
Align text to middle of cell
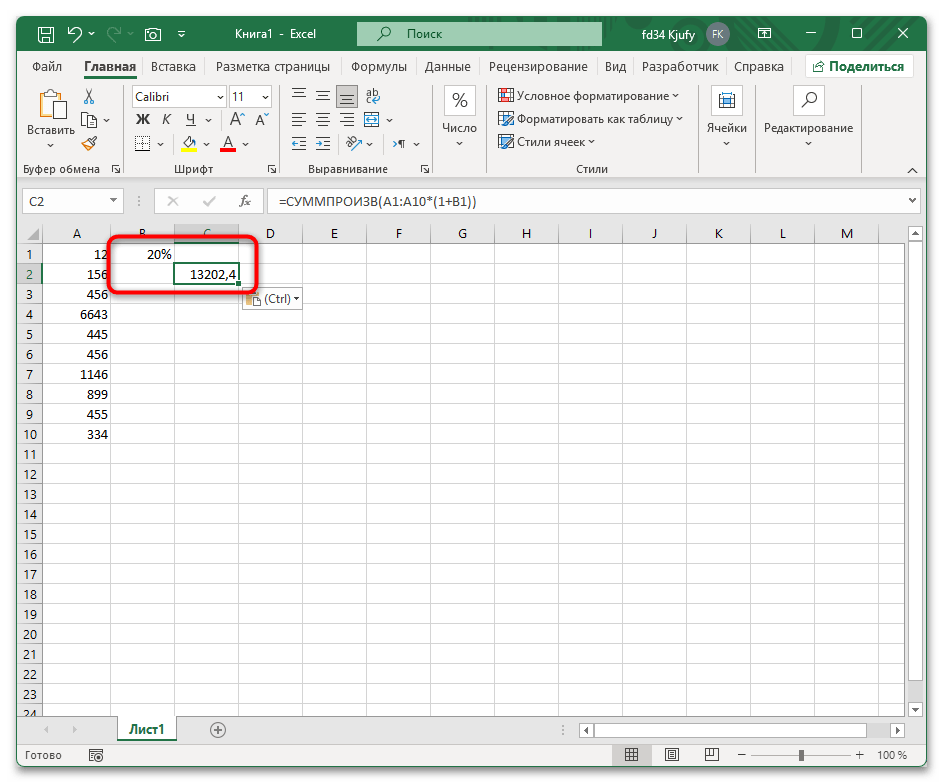323,96
